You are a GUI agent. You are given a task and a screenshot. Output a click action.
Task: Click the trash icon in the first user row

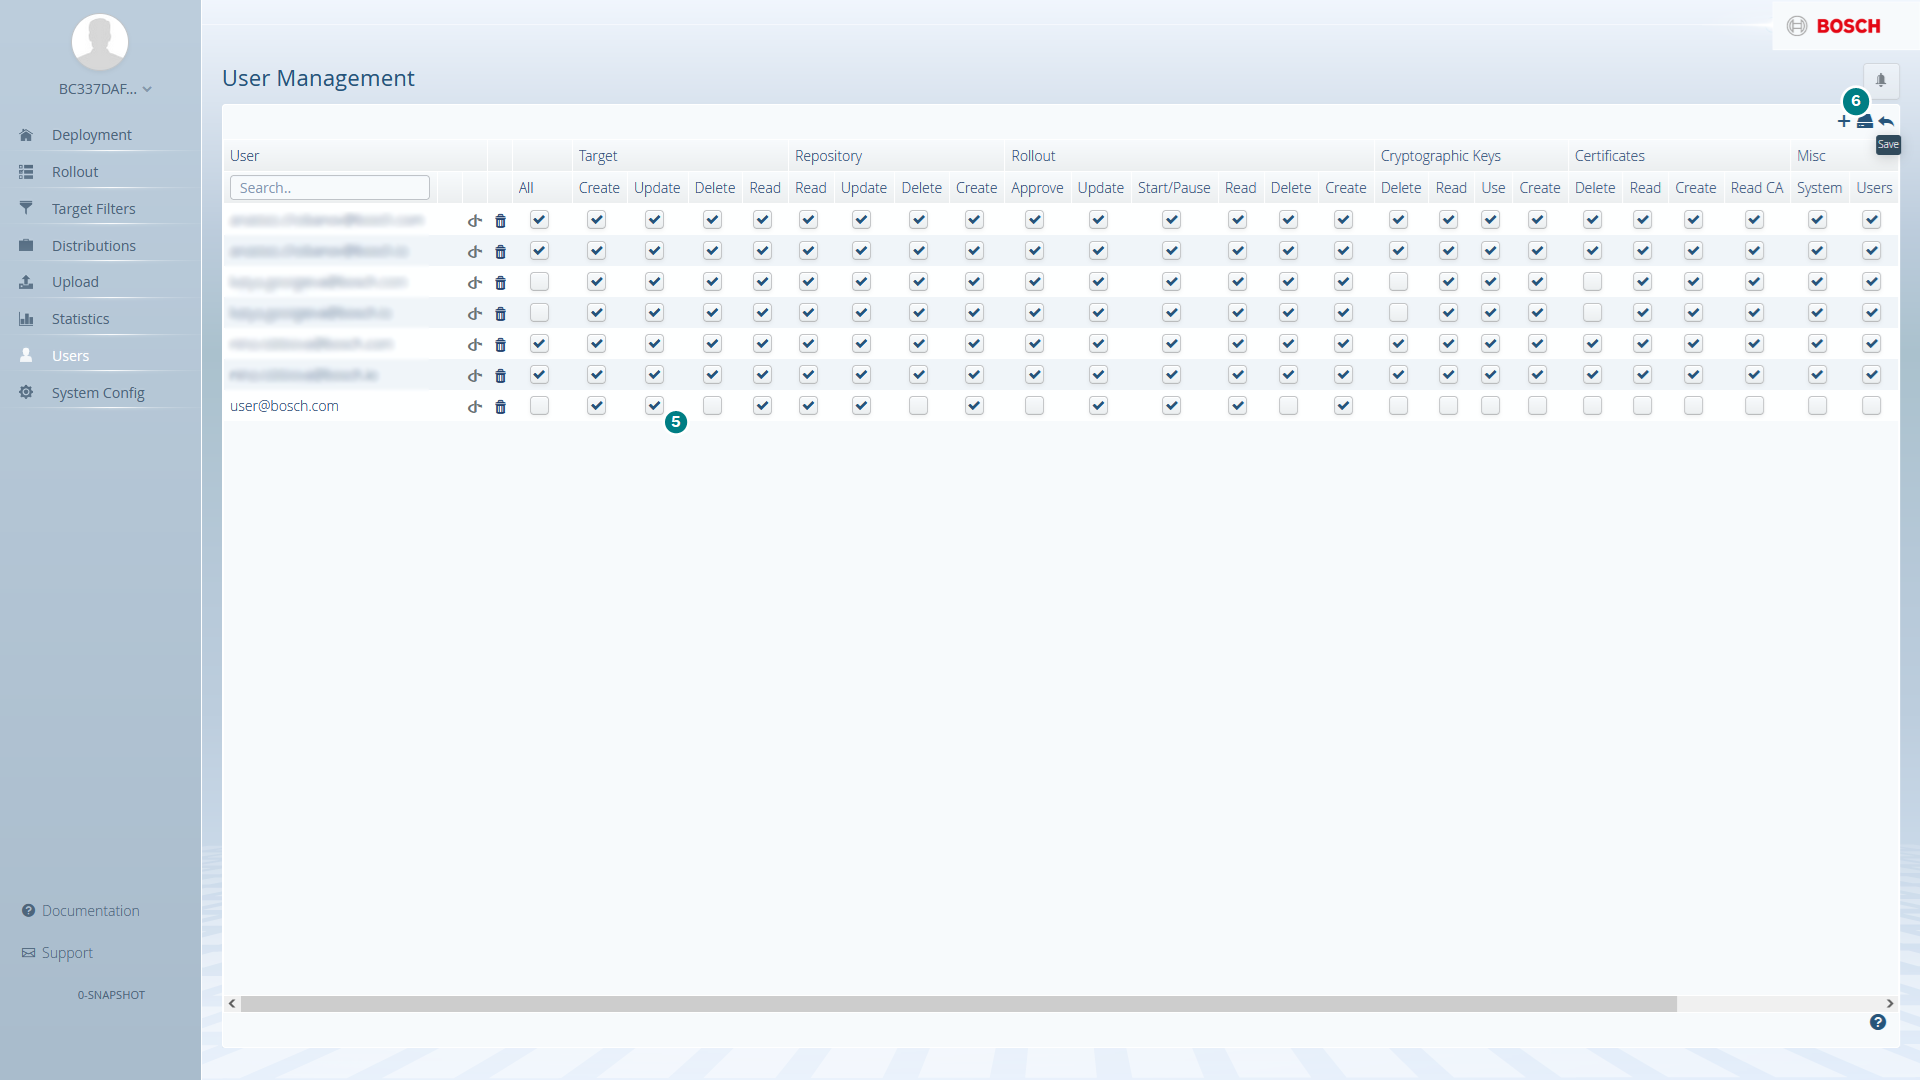click(x=501, y=221)
